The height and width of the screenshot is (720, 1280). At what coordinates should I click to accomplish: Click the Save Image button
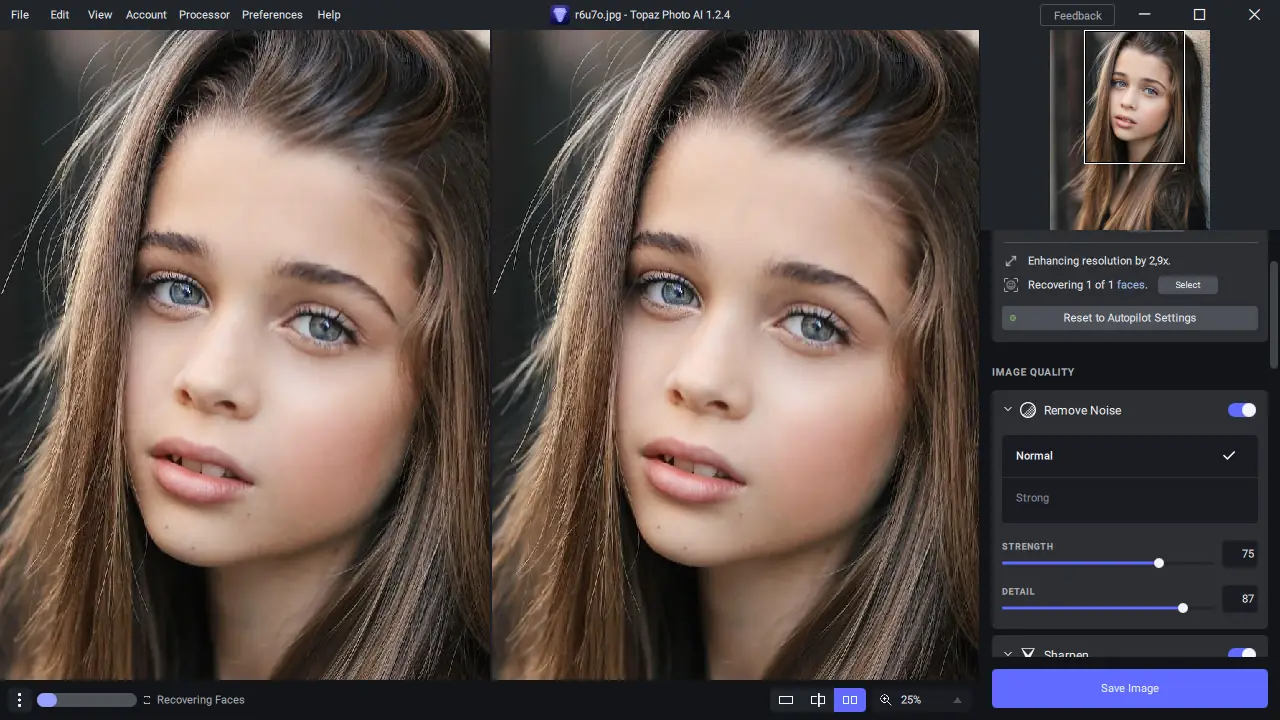pos(1130,688)
